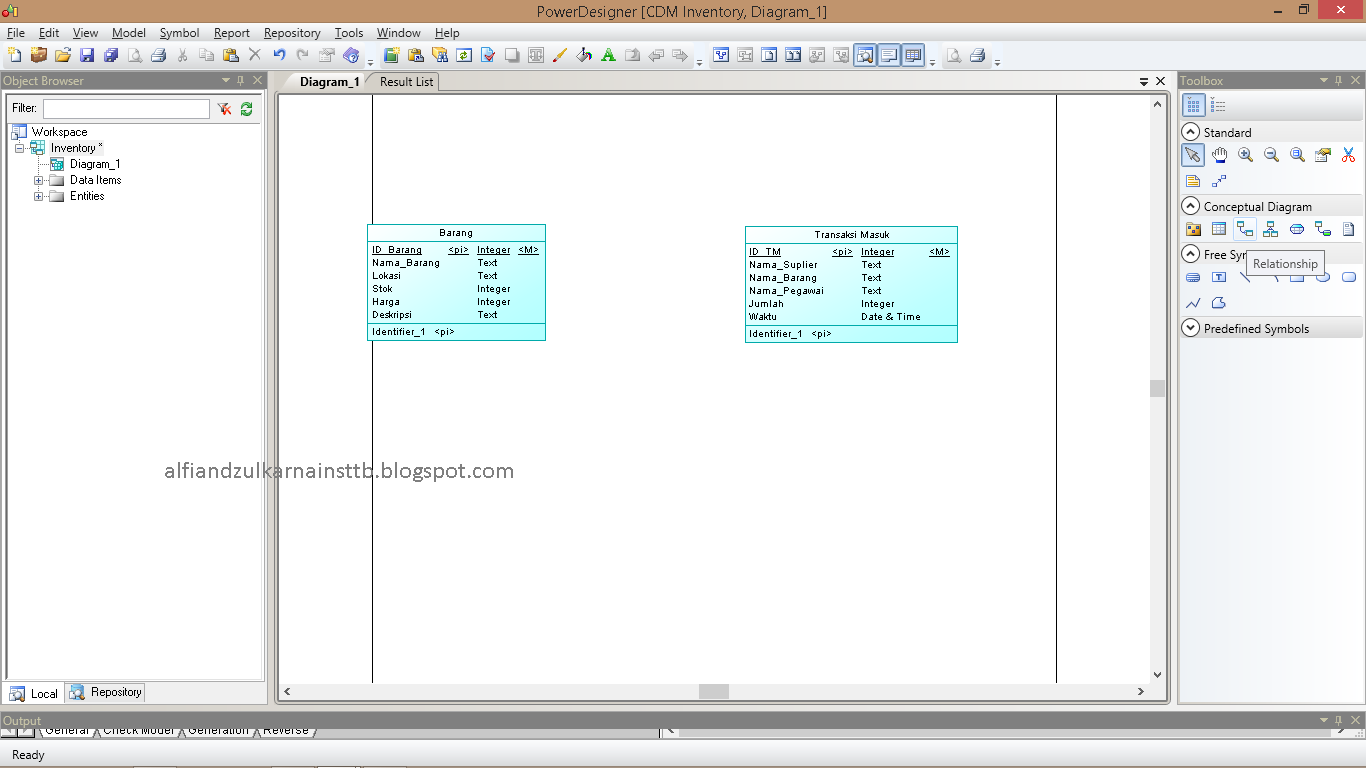This screenshot has width=1366, height=768.
Task: Open the Model menu
Action: point(128,32)
